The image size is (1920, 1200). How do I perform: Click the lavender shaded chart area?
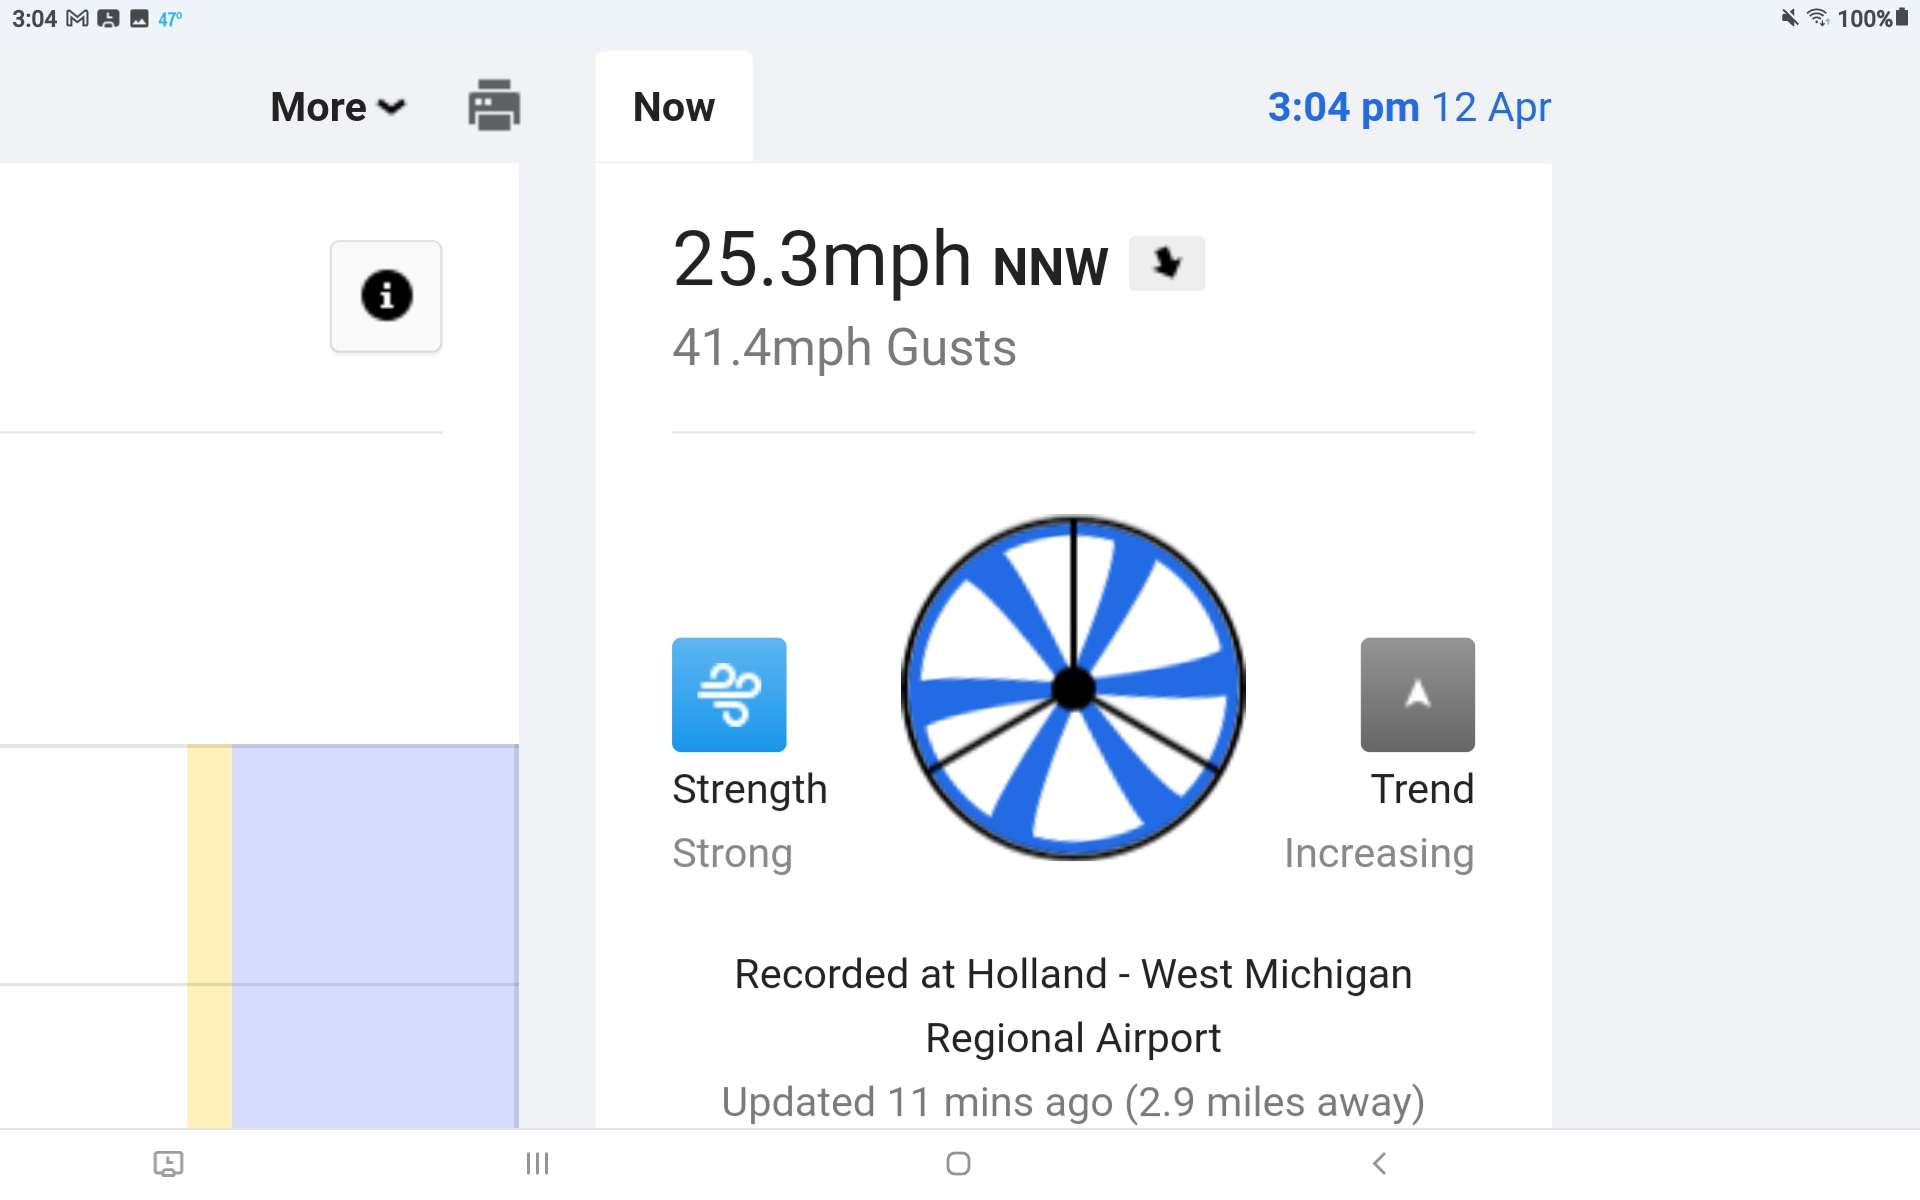(x=375, y=936)
